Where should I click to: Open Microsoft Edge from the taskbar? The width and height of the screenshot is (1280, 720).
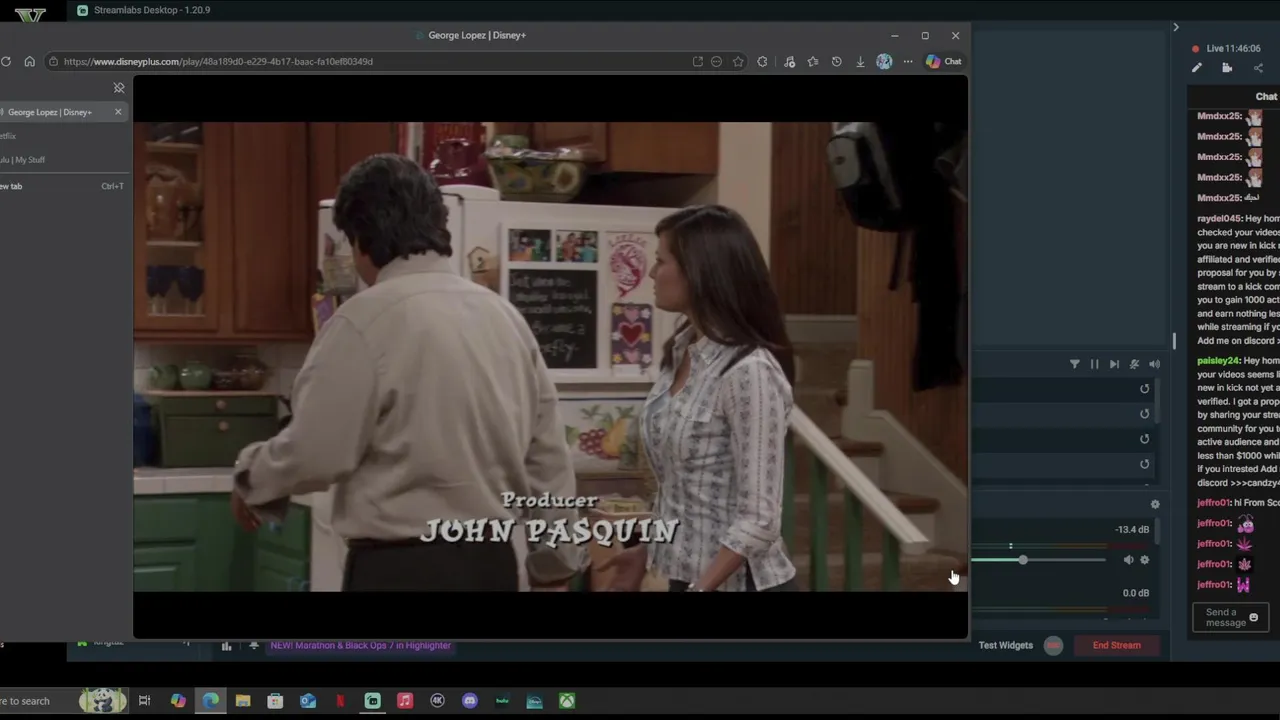coord(211,701)
